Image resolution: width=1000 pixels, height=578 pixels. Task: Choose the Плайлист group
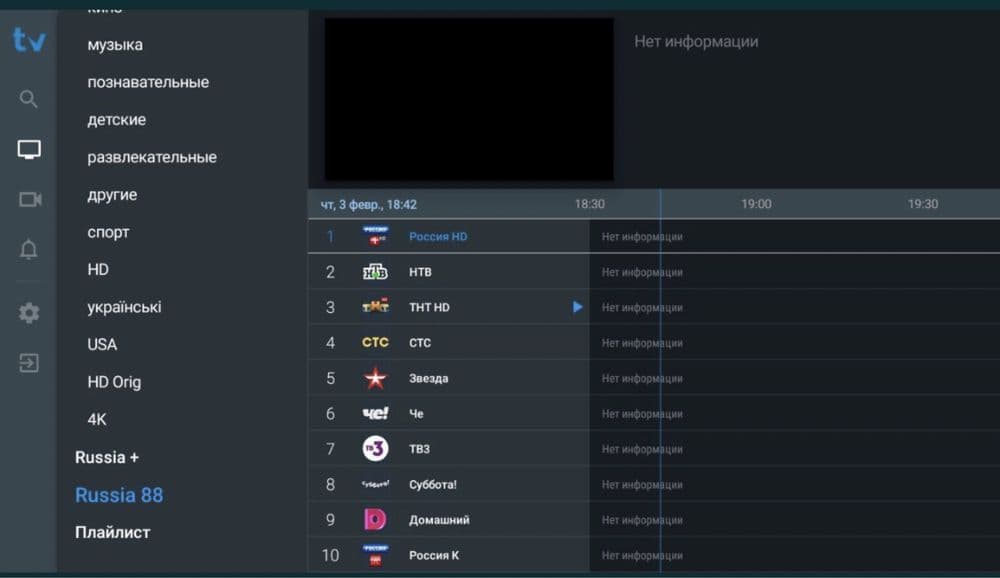pos(113,532)
